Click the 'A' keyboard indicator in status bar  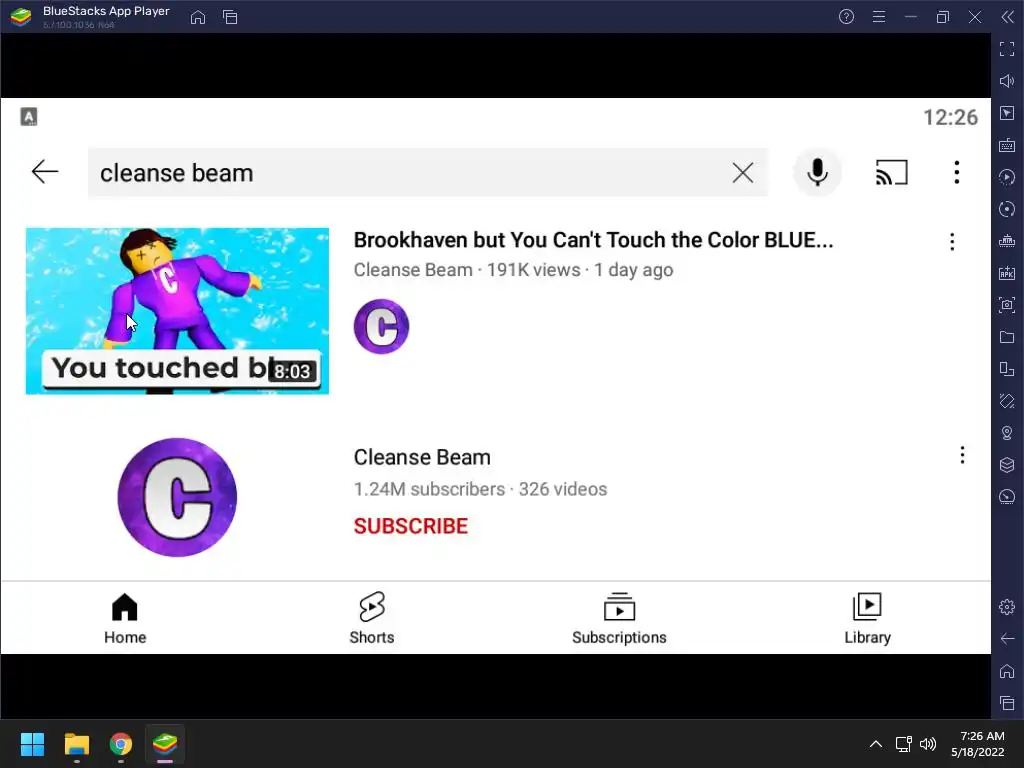[29, 117]
